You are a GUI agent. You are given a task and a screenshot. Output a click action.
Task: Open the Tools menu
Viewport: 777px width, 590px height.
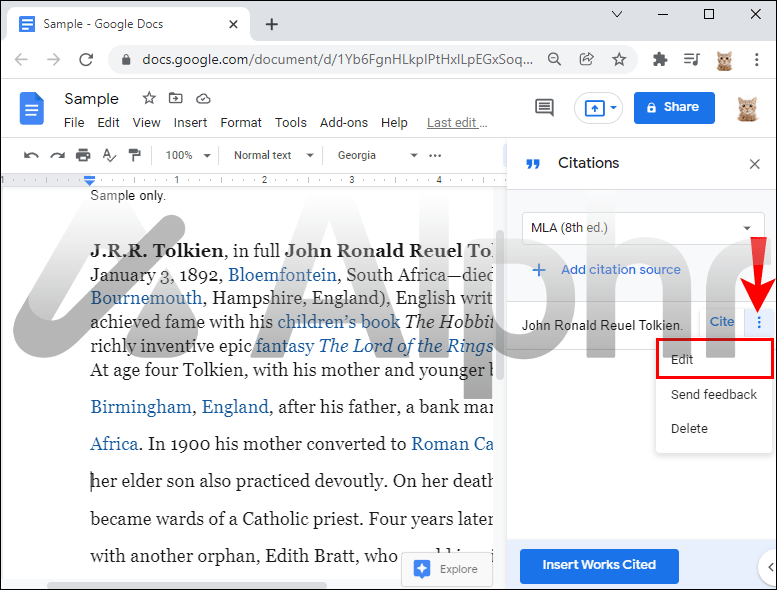(x=291, y=123)
